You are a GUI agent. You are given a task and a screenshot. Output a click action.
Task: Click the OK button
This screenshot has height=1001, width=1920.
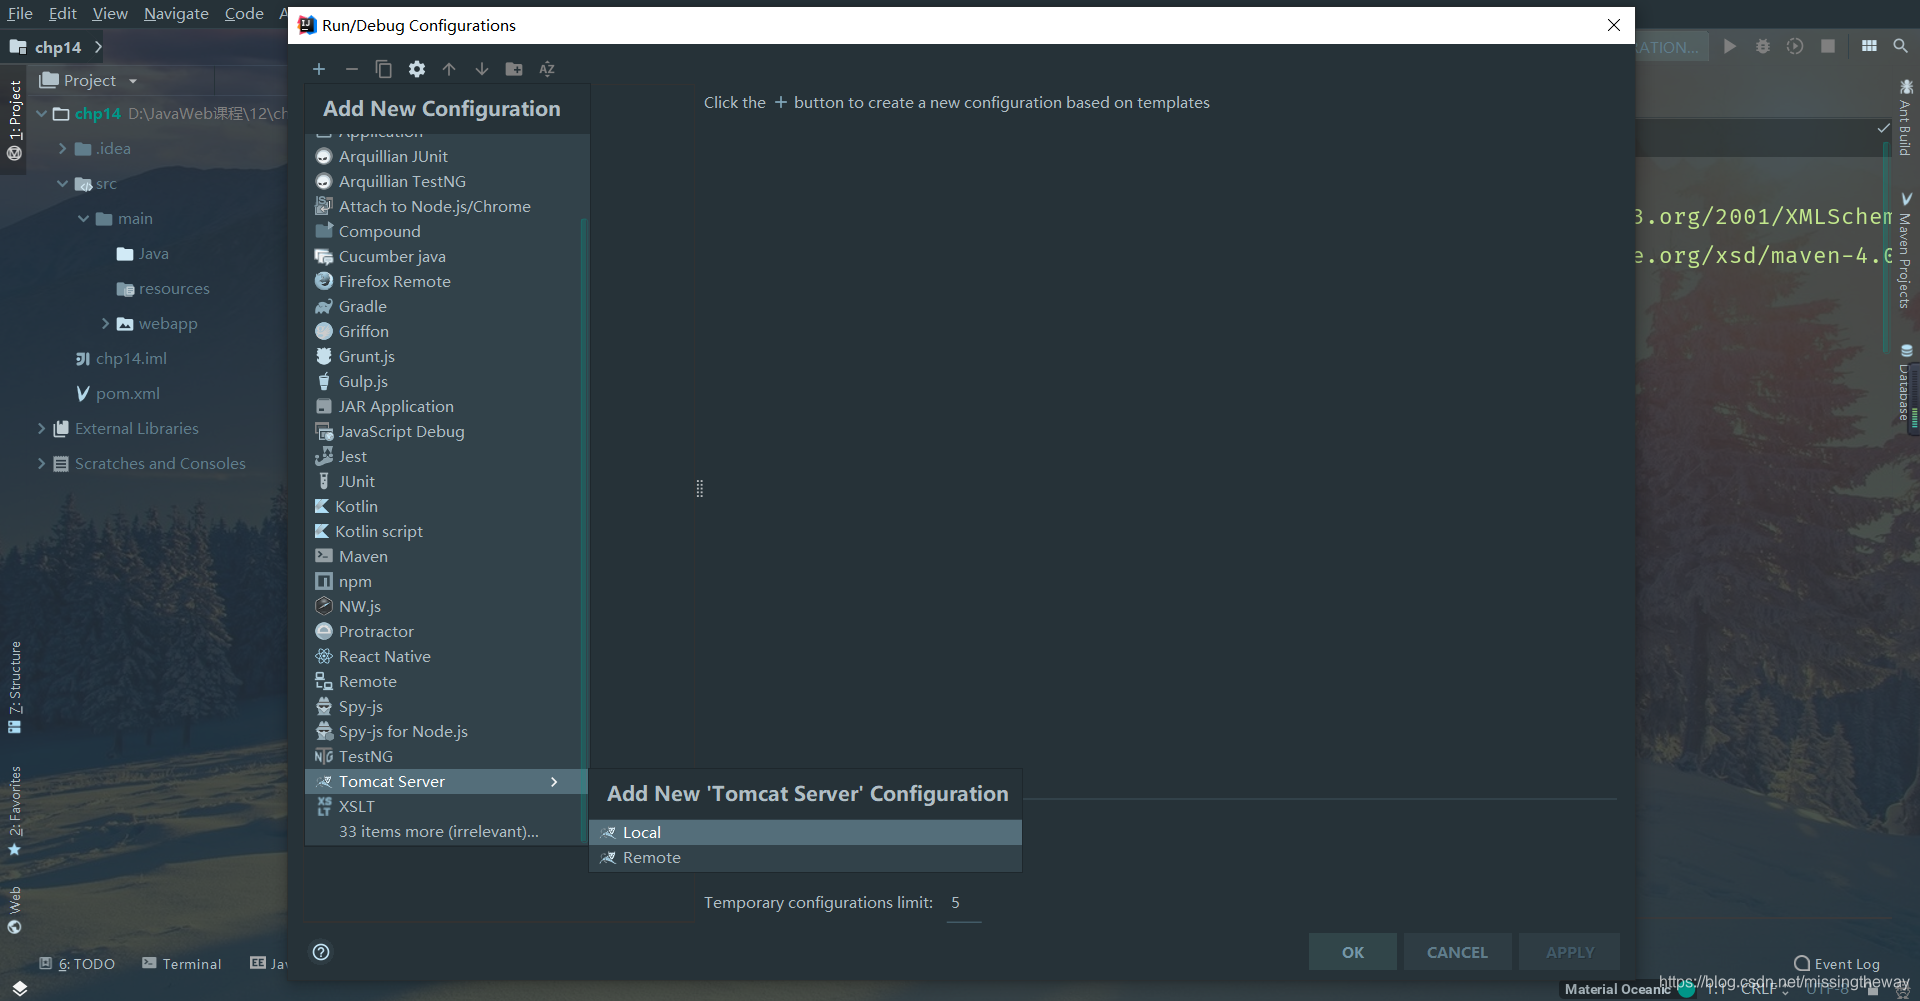1352,952
